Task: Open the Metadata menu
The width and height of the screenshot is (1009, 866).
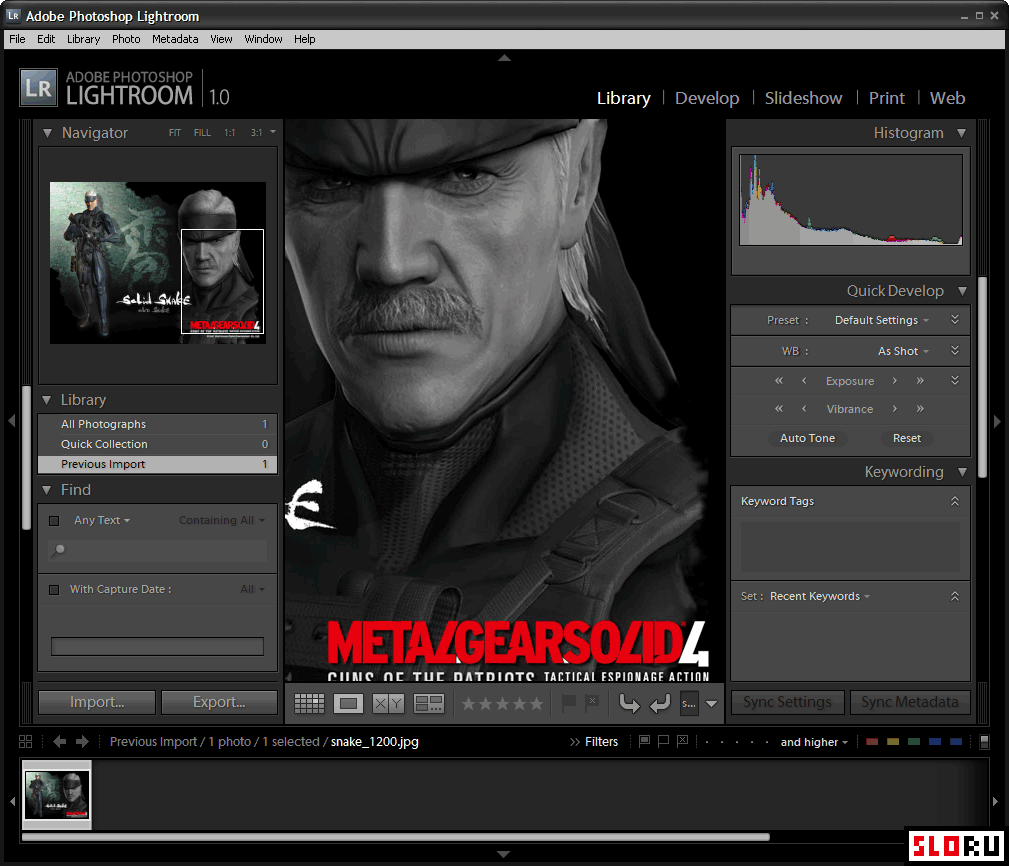Action: pos(175,39)
